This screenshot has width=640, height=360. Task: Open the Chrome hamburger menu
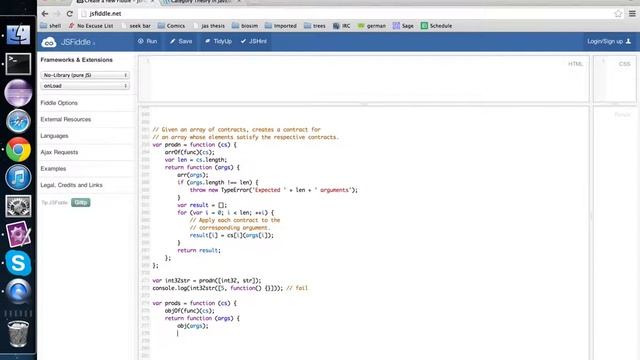632,13
